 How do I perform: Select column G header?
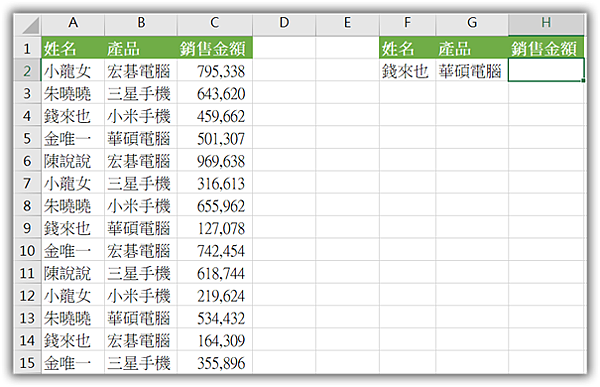click(472, 25)
